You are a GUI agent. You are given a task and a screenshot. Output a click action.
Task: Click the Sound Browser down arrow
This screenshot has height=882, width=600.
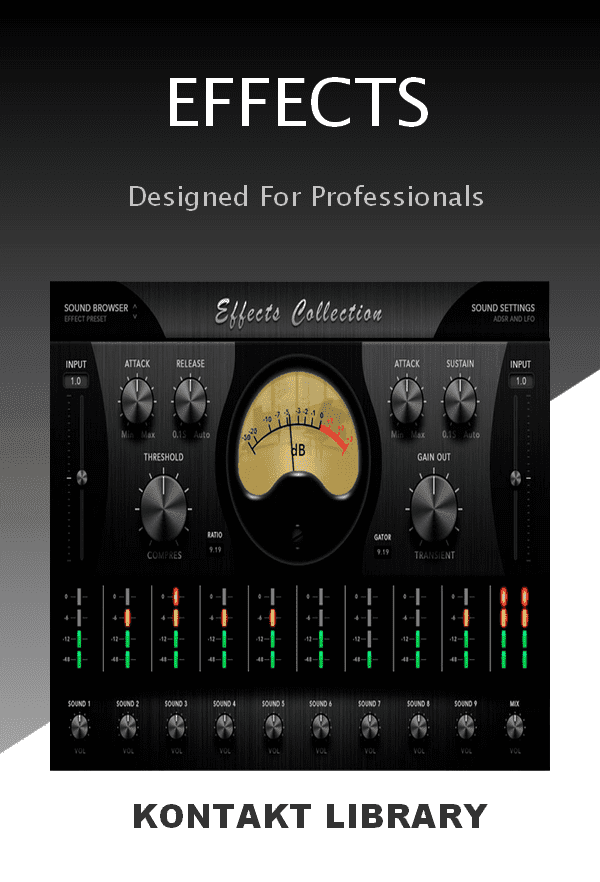click(135, 317)
